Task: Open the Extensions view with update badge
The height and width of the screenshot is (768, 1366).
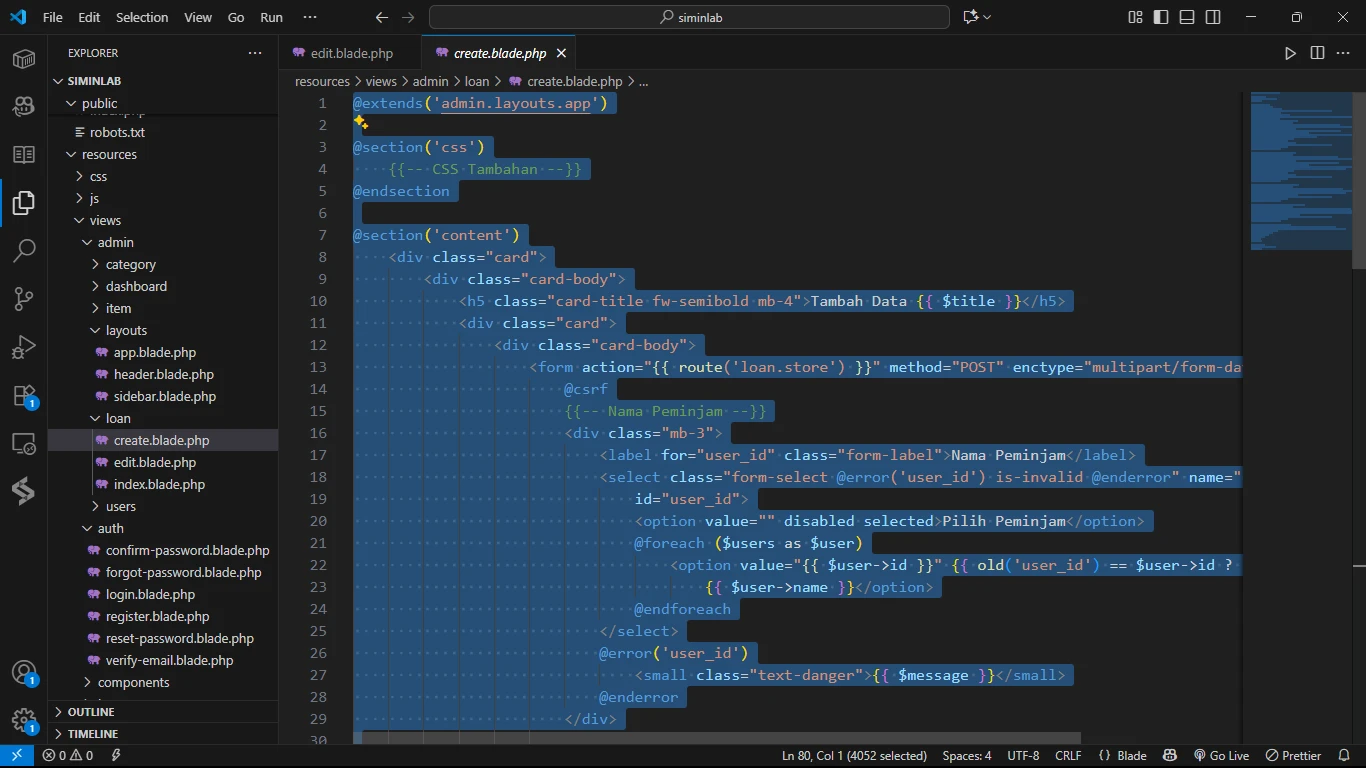Action: tap(24, 395)
